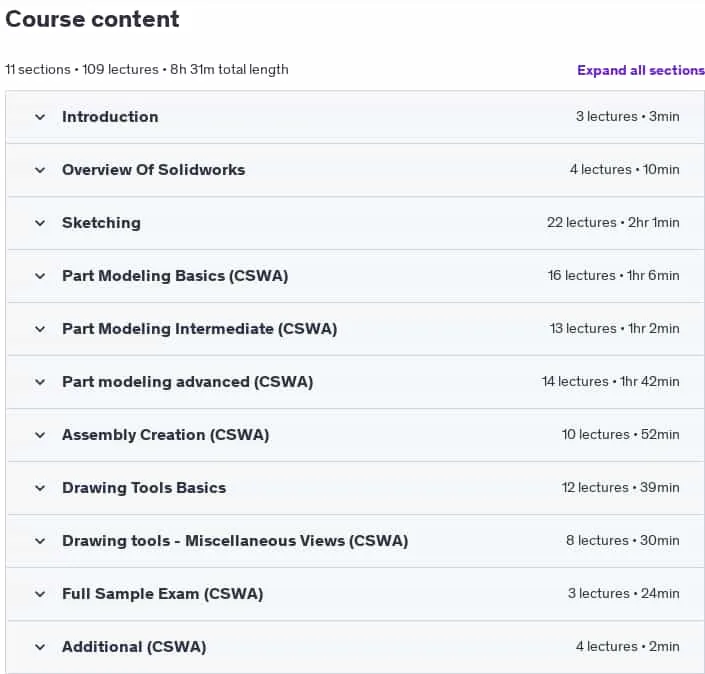Open Part modeling advanced (CSWA) chevron
The width and height of the screenshot is (705, 674).
pyautogui.click(x=40, y=382)
